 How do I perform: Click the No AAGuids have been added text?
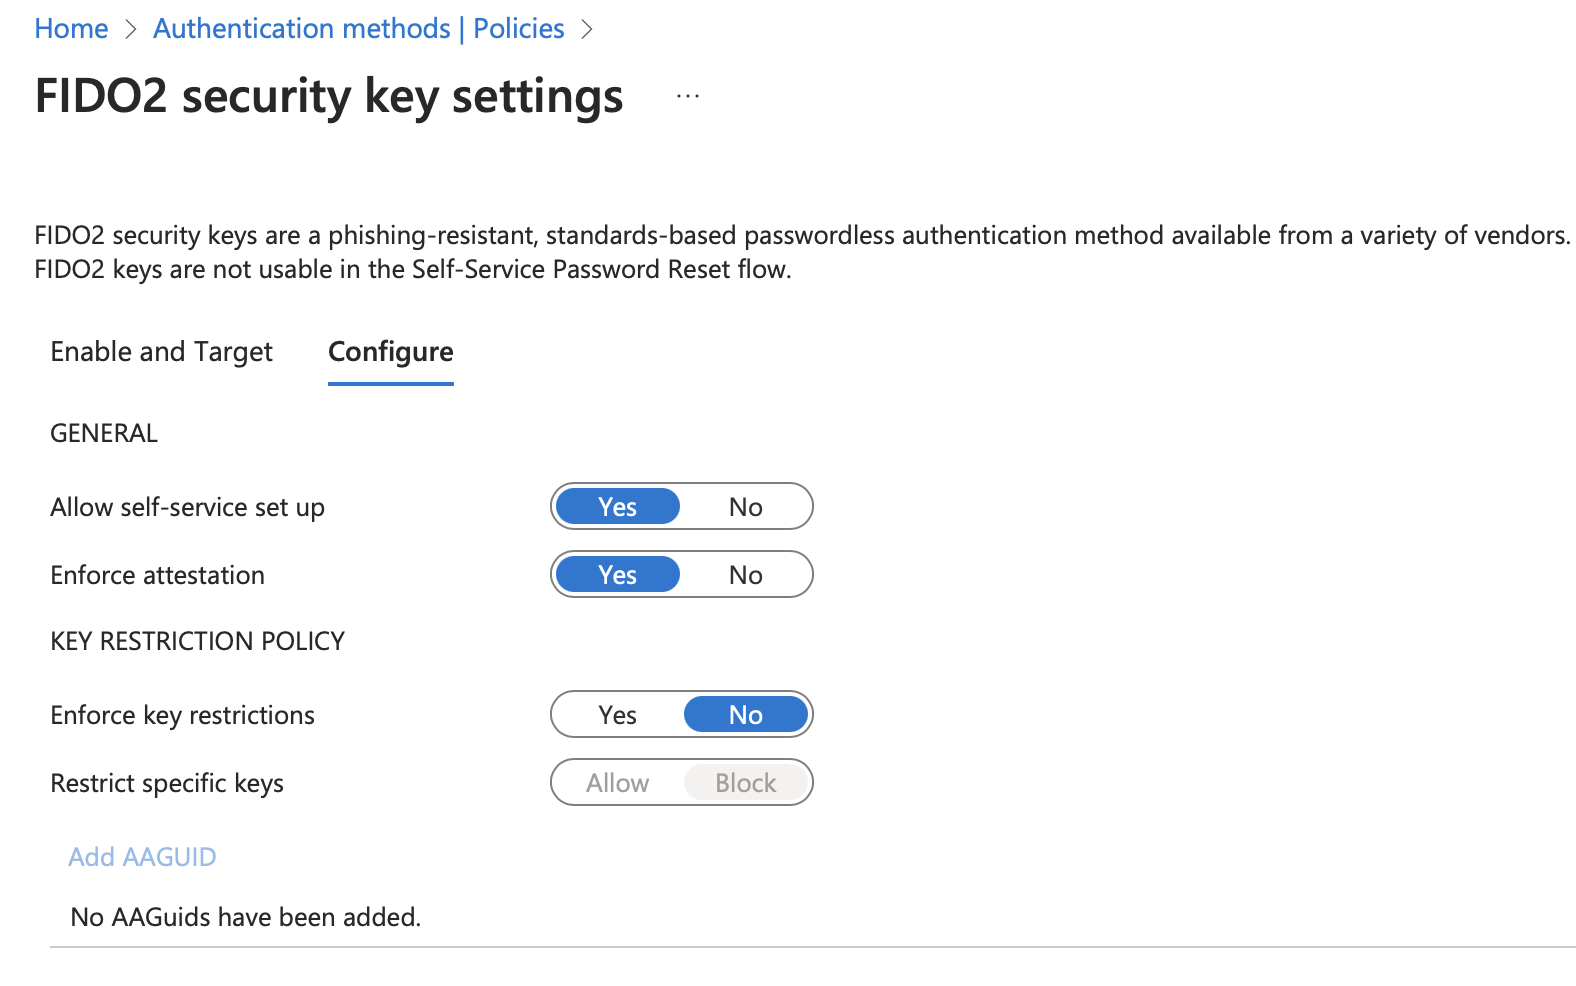tap(244, 917)
